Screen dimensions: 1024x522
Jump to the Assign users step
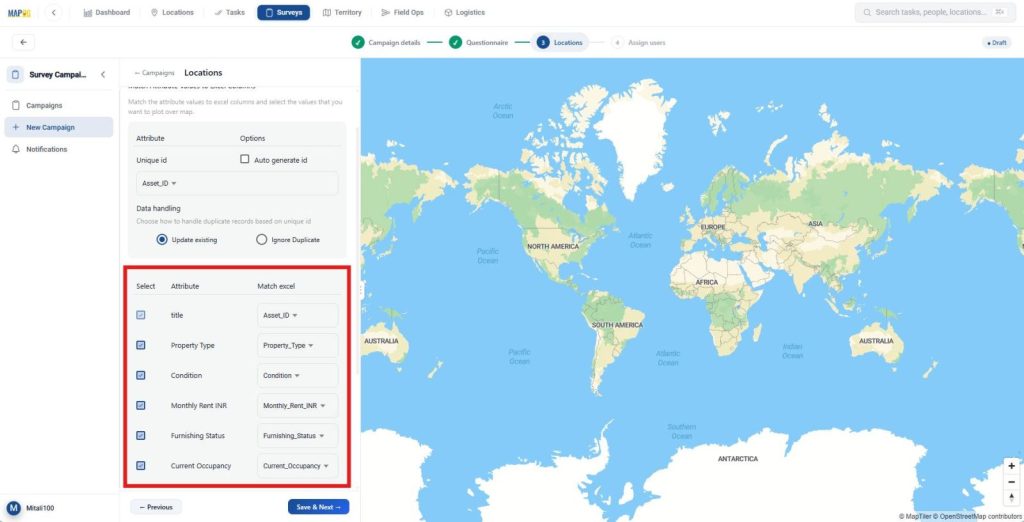(x=639, y=42)
